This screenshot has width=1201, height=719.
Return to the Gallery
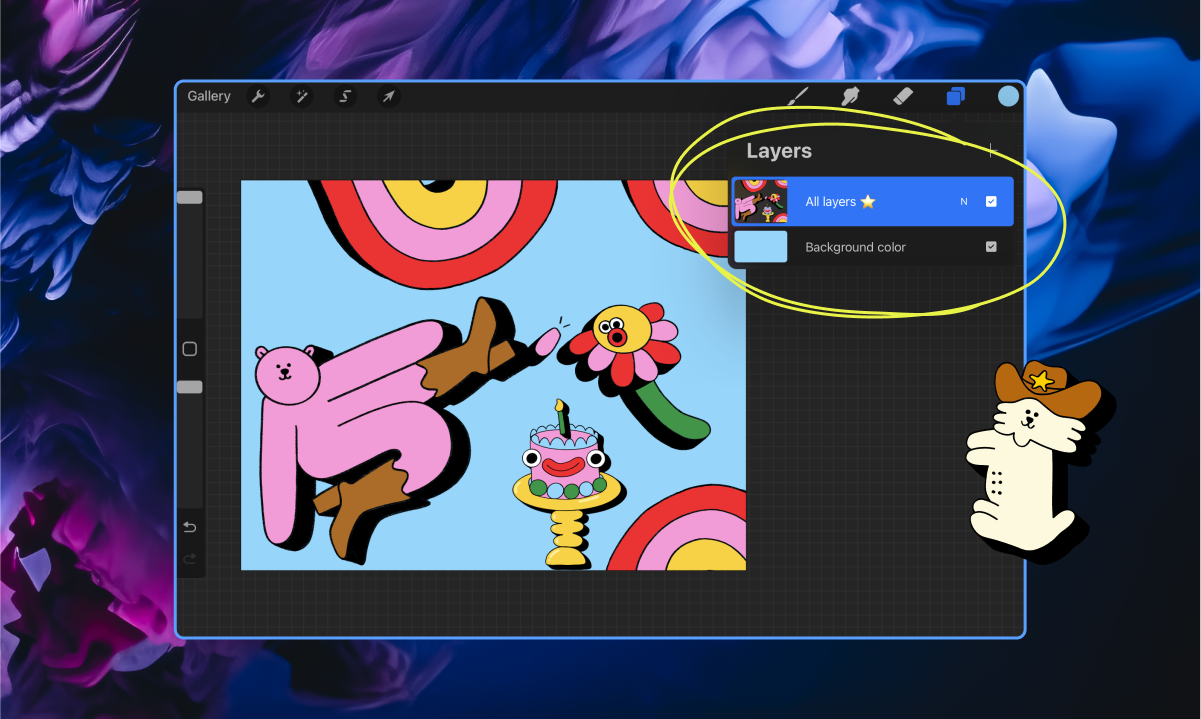208,96
